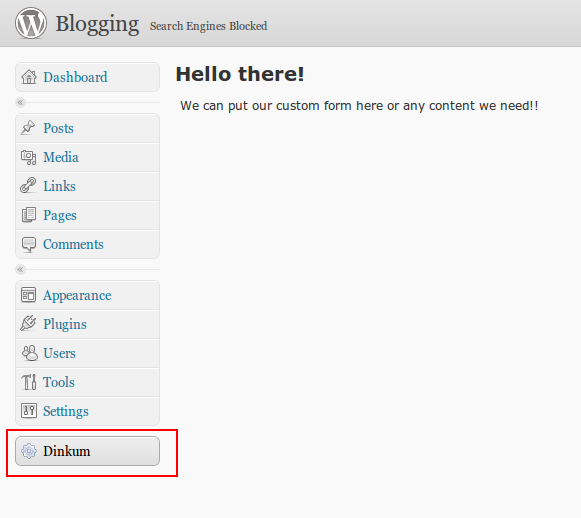Click the Plugins plug icon
Screen dimensions: 581x518
(28, 323)
